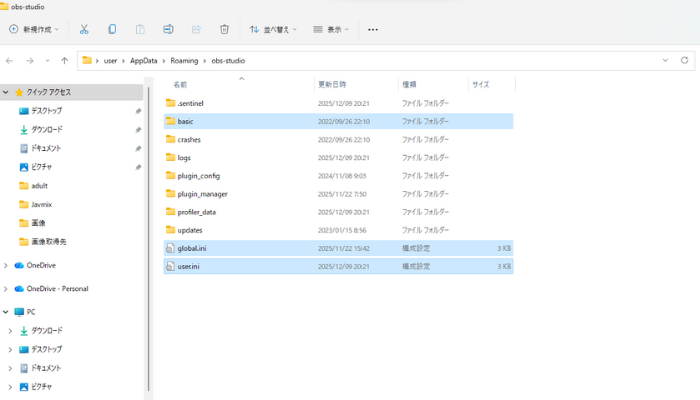Go up one folder level arrow

65,61
